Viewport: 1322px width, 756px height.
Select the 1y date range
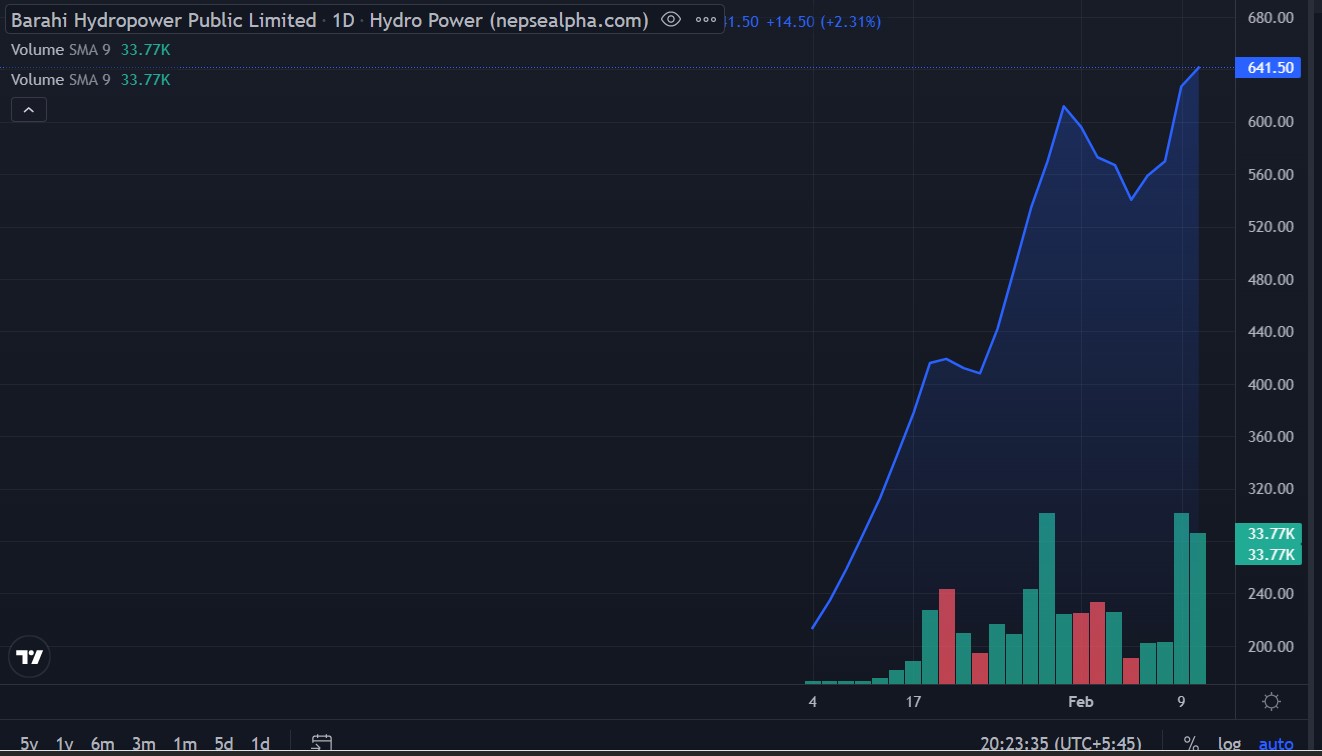click(x=65, y=744)
